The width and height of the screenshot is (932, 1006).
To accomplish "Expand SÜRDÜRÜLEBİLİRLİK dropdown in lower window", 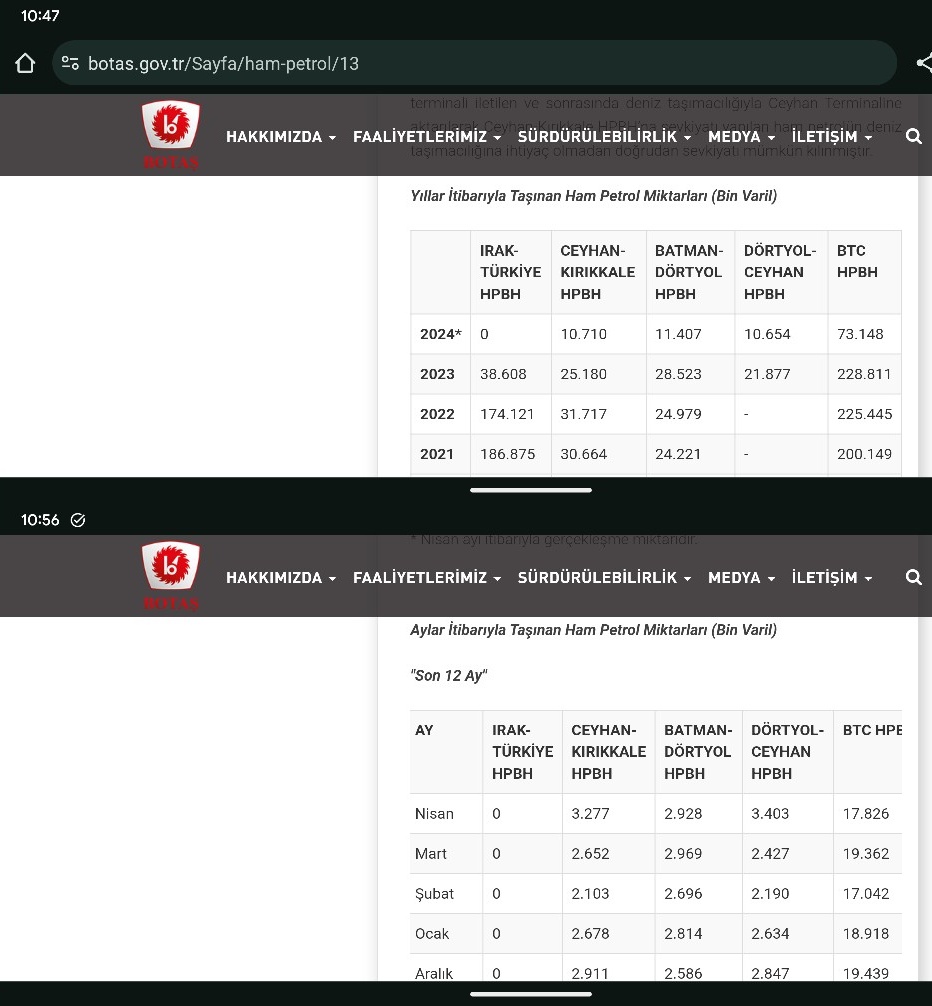I will pyautogui.click(x=604, y=578).
